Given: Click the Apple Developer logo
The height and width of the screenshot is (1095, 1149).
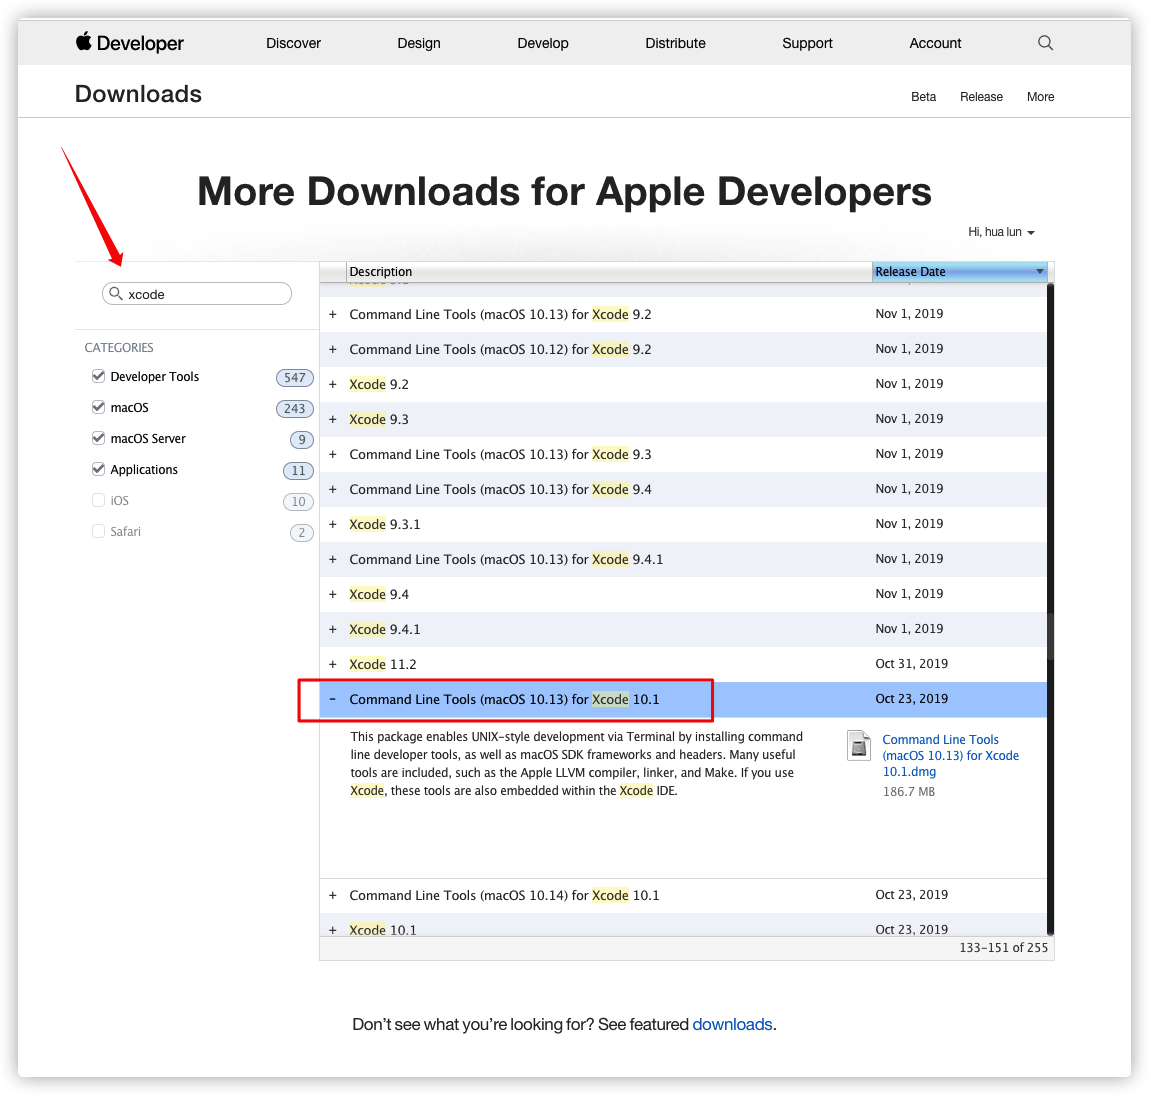Looking at the screenshot, I should 130,43.
